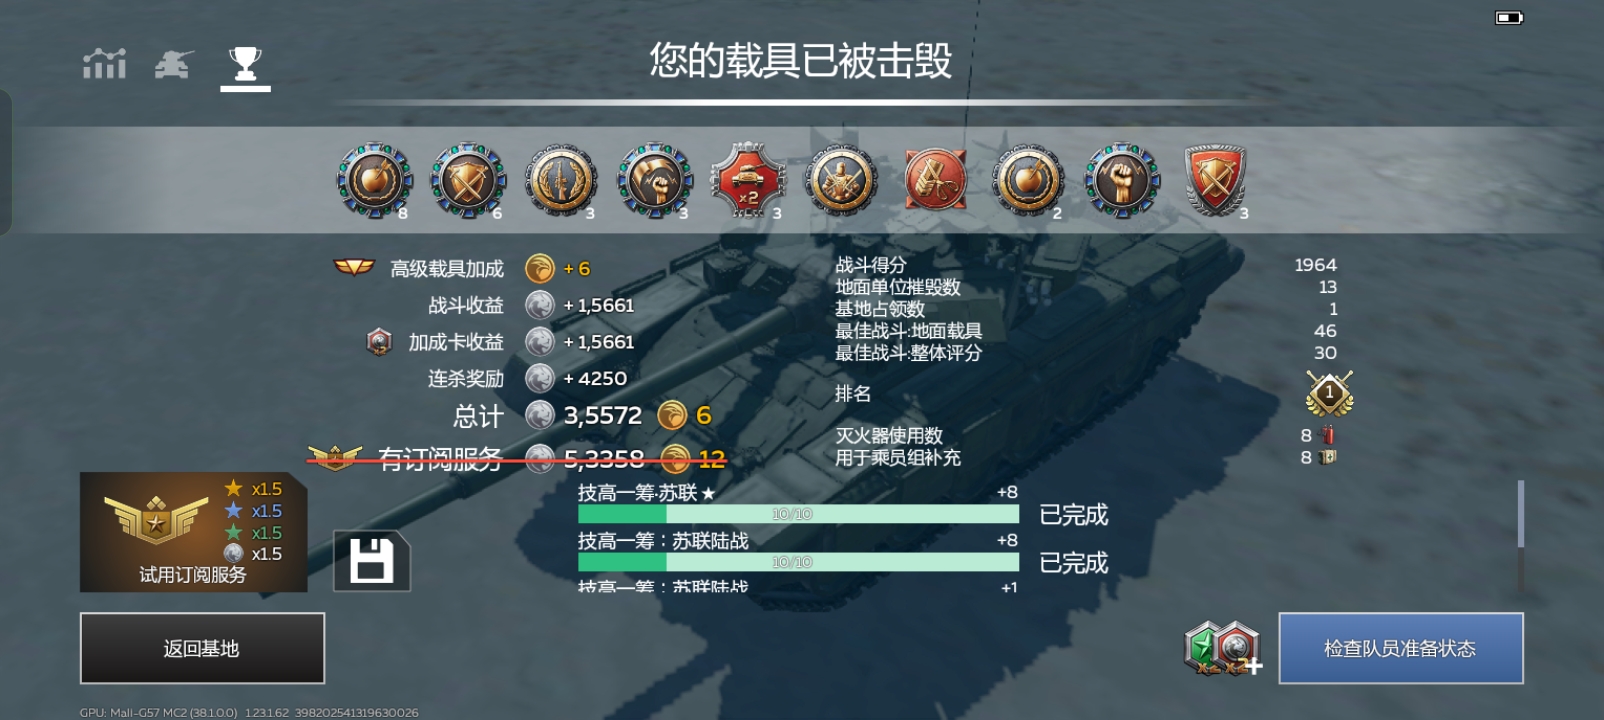Screen dimensions: 1604x720
Task: Click the red shield medal at row end
Action: pos(1215,180)
